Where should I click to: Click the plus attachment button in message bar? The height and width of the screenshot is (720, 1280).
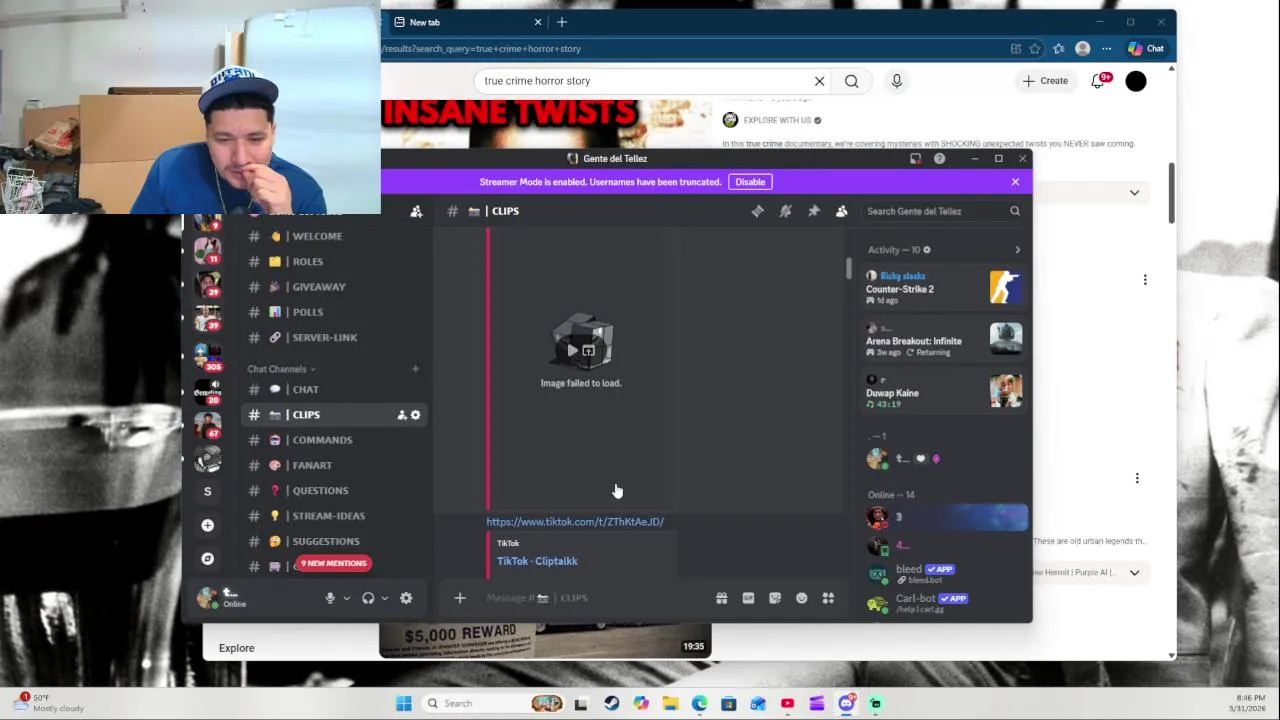point(460,598)
